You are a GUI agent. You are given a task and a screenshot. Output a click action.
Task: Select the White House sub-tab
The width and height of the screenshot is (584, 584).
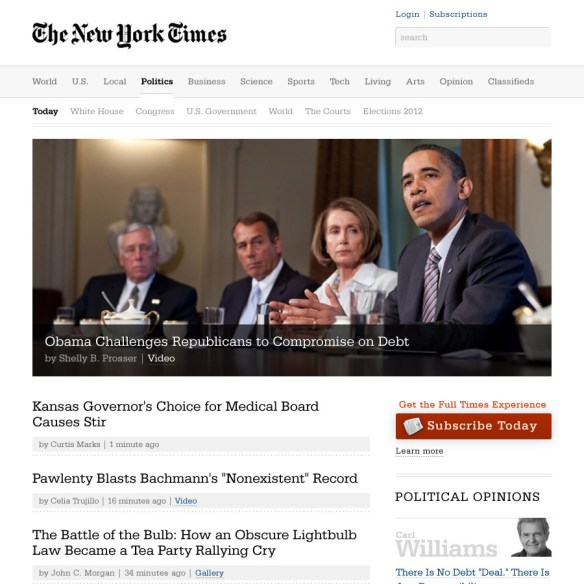[97, 111]
